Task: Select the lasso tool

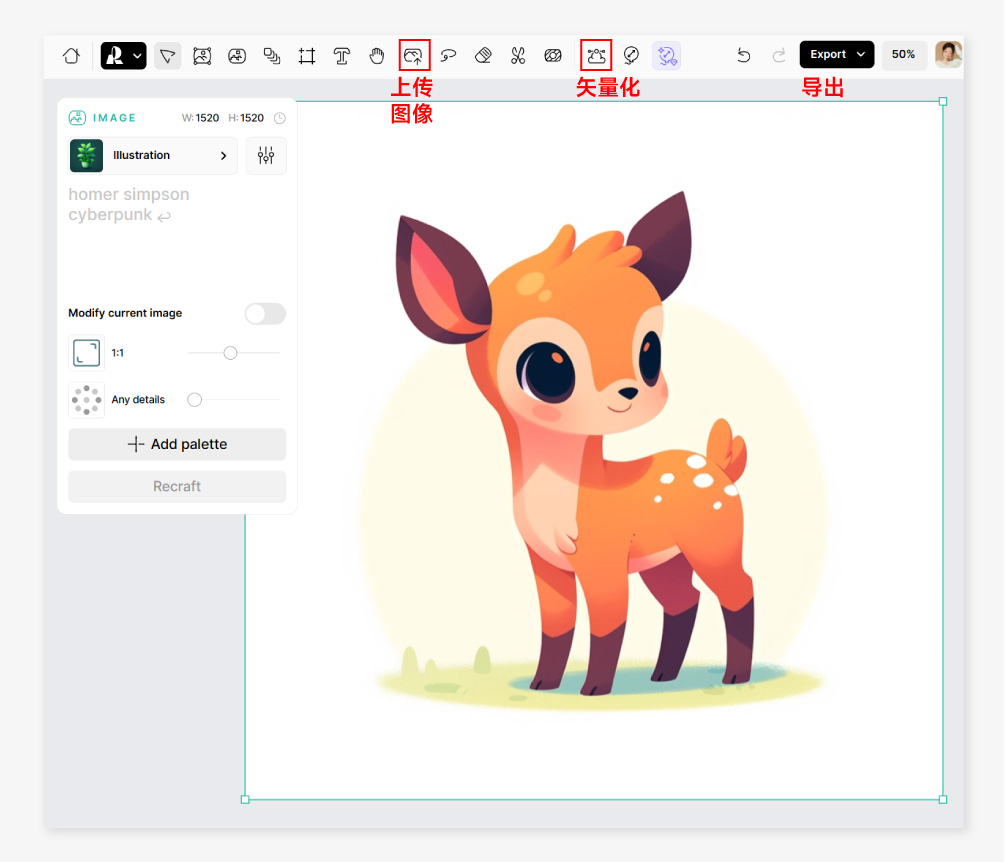Action: [x=448, y=56]
